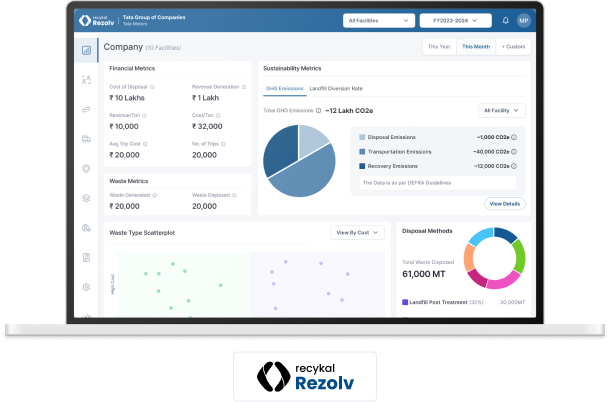Select the This Year period tab

point(439,47)
